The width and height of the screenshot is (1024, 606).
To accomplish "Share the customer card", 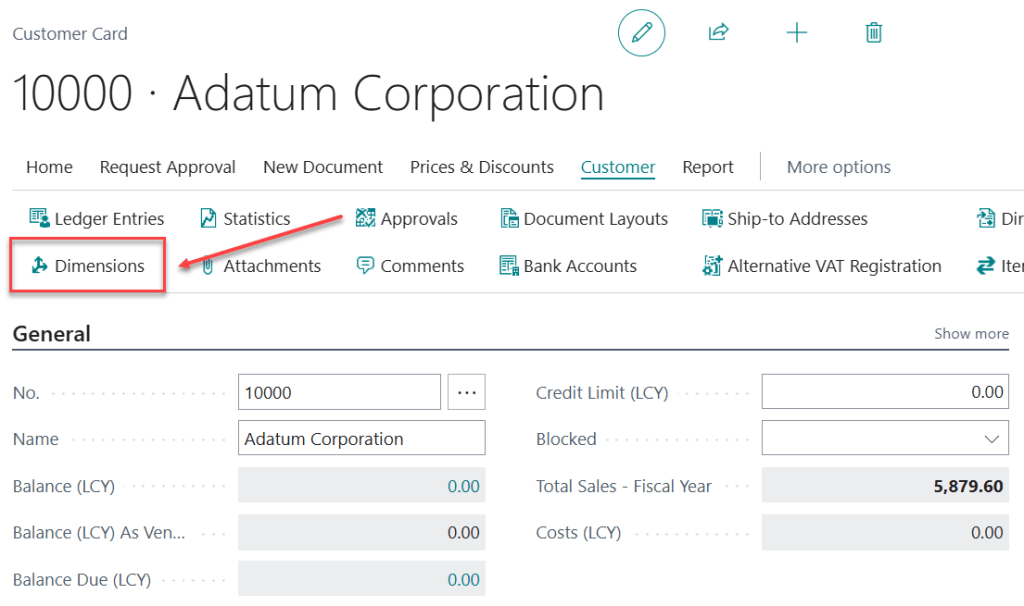I will tap(718, 32).
